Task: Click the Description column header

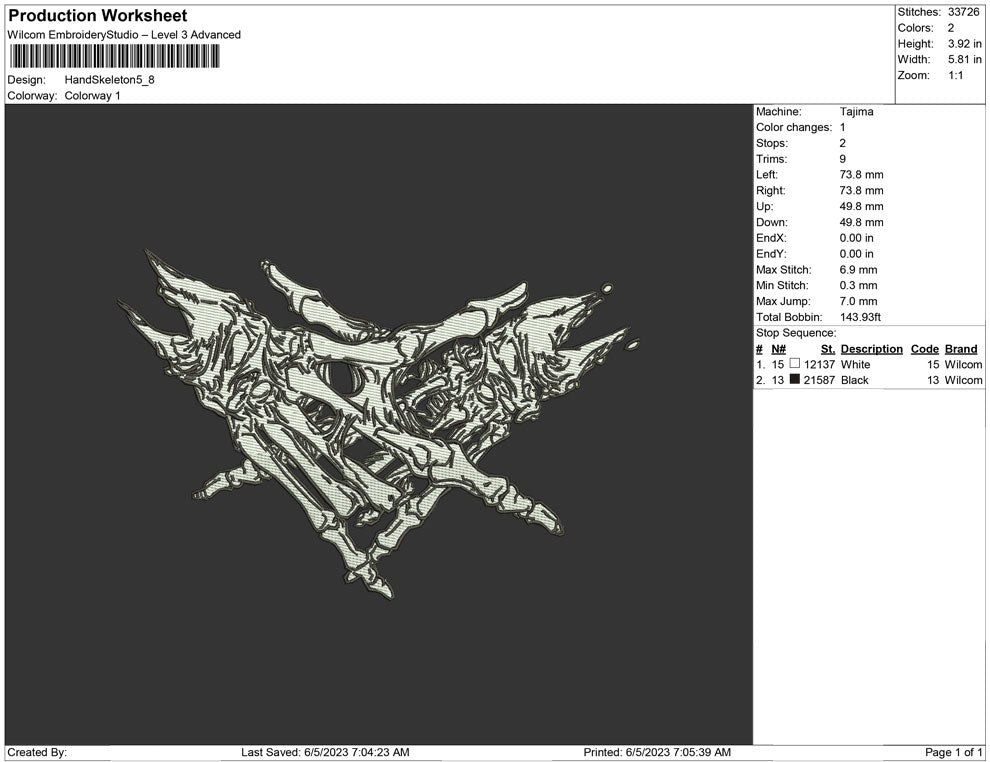Action: point(871,349)
